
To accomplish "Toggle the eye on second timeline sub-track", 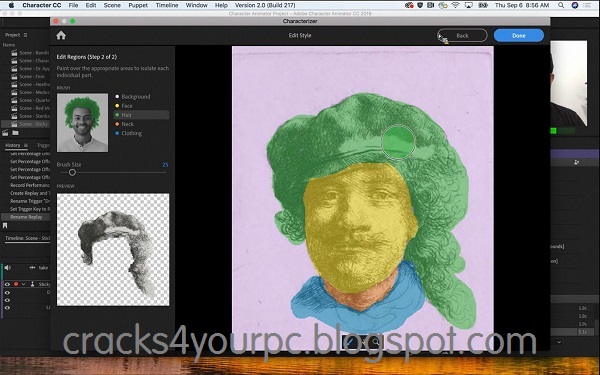I will click(x=7, y=293).
